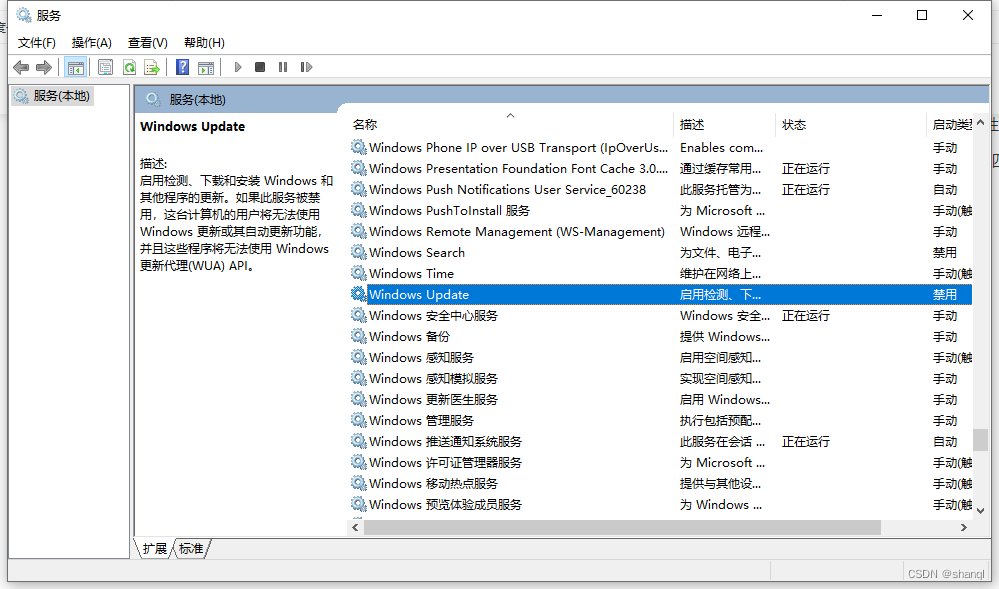Image resolution: width=999 pixels, height=589 pixels.
Task: Select Windows Push Notifications User Service_60238
Action: pos(507,189)
